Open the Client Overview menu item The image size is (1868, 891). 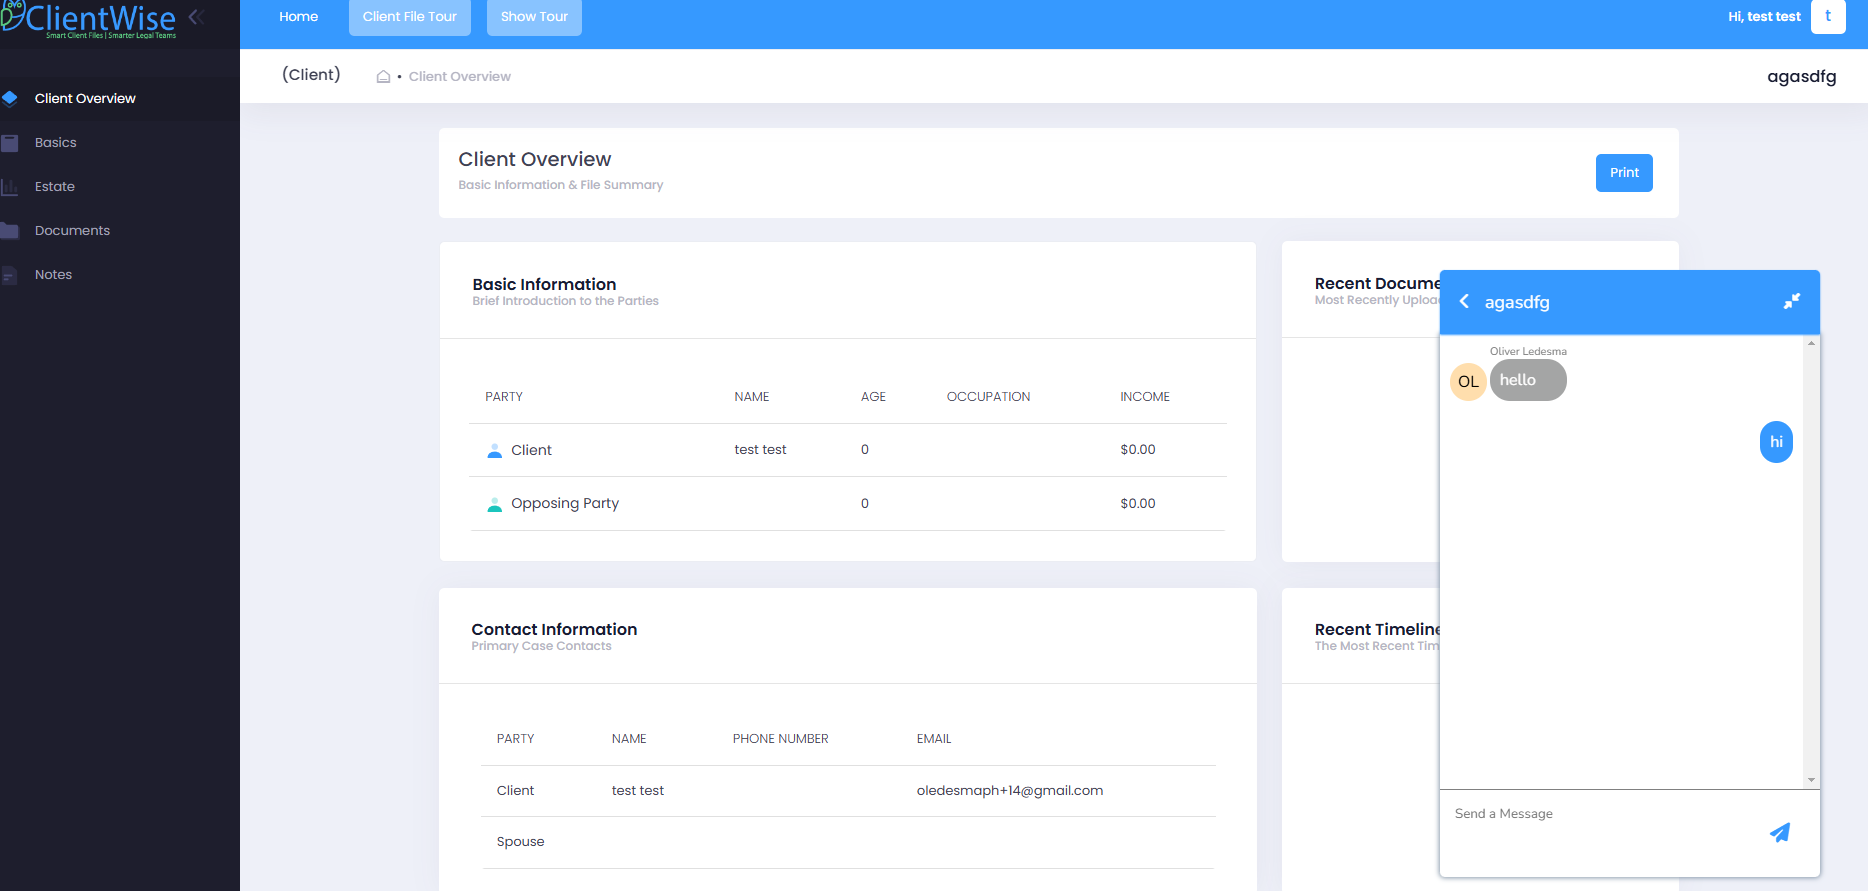(85, 98)
